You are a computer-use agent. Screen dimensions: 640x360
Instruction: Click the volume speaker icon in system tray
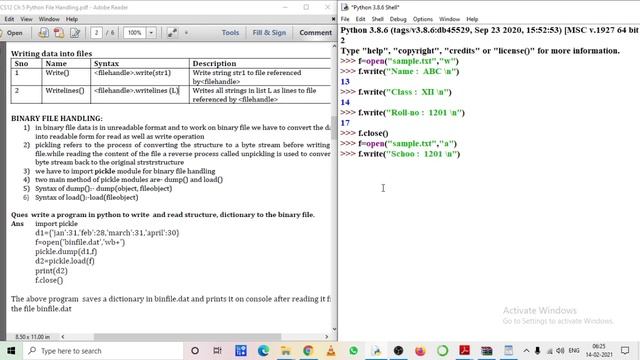pyautogui.click(x=560, y=351)
